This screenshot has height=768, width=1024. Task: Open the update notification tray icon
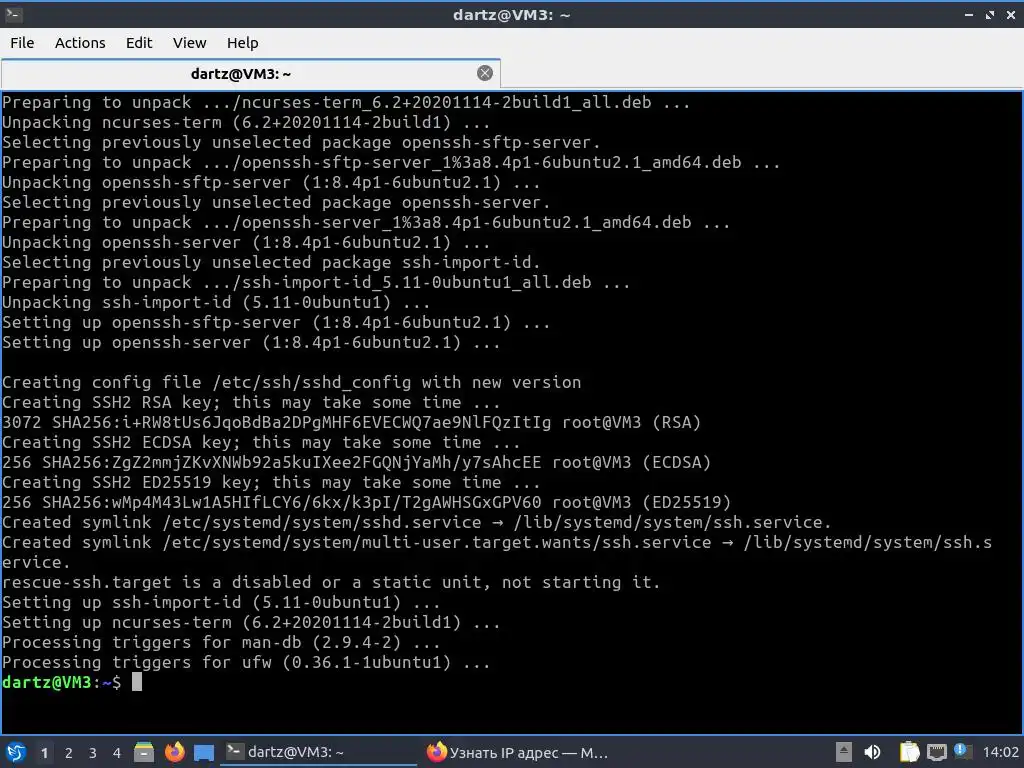coord(962,751)
